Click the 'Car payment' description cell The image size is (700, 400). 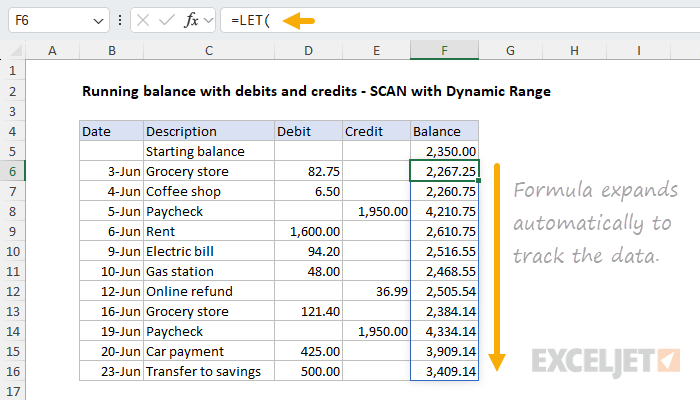click(208, 351)
